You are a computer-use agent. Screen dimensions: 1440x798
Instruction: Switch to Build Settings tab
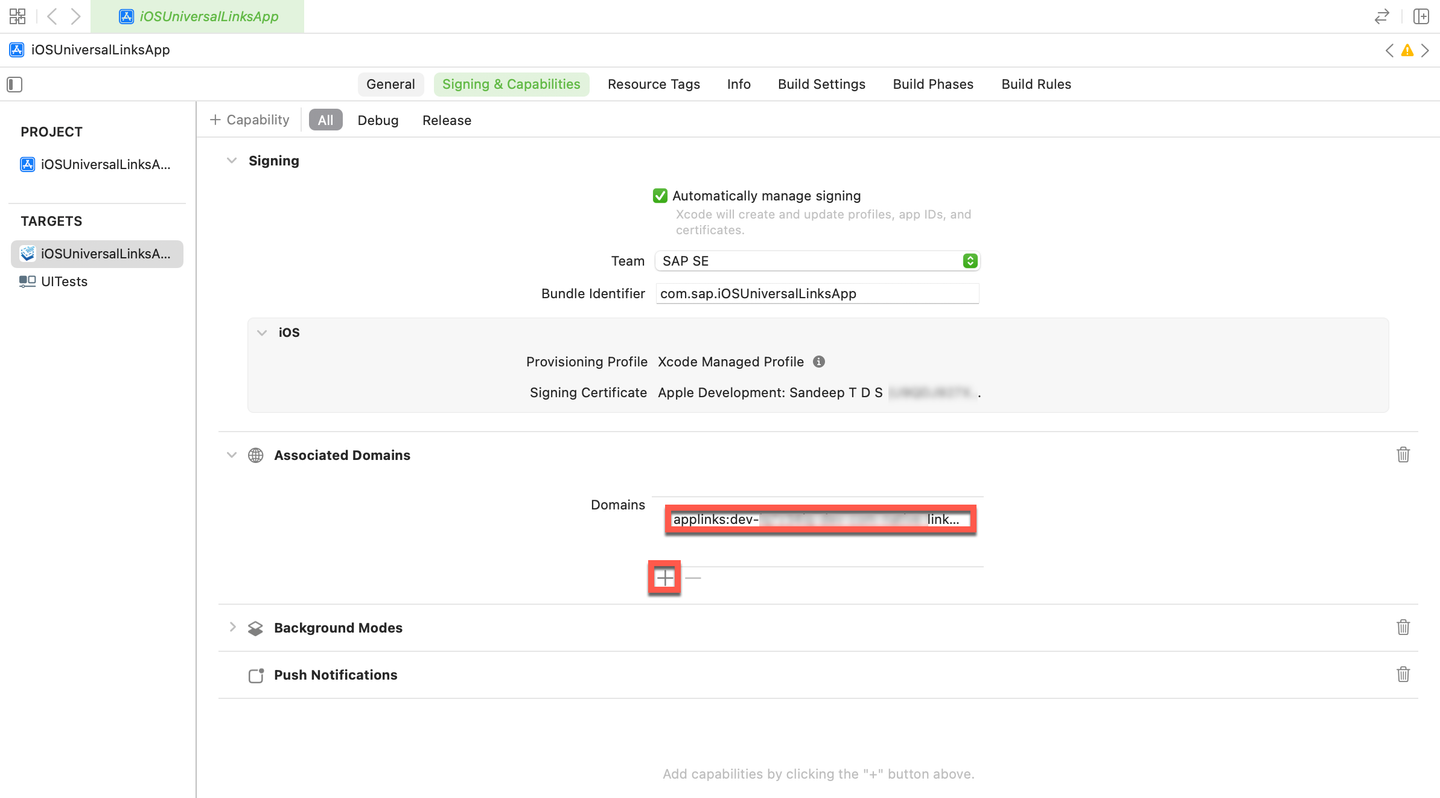click(822, 84)
